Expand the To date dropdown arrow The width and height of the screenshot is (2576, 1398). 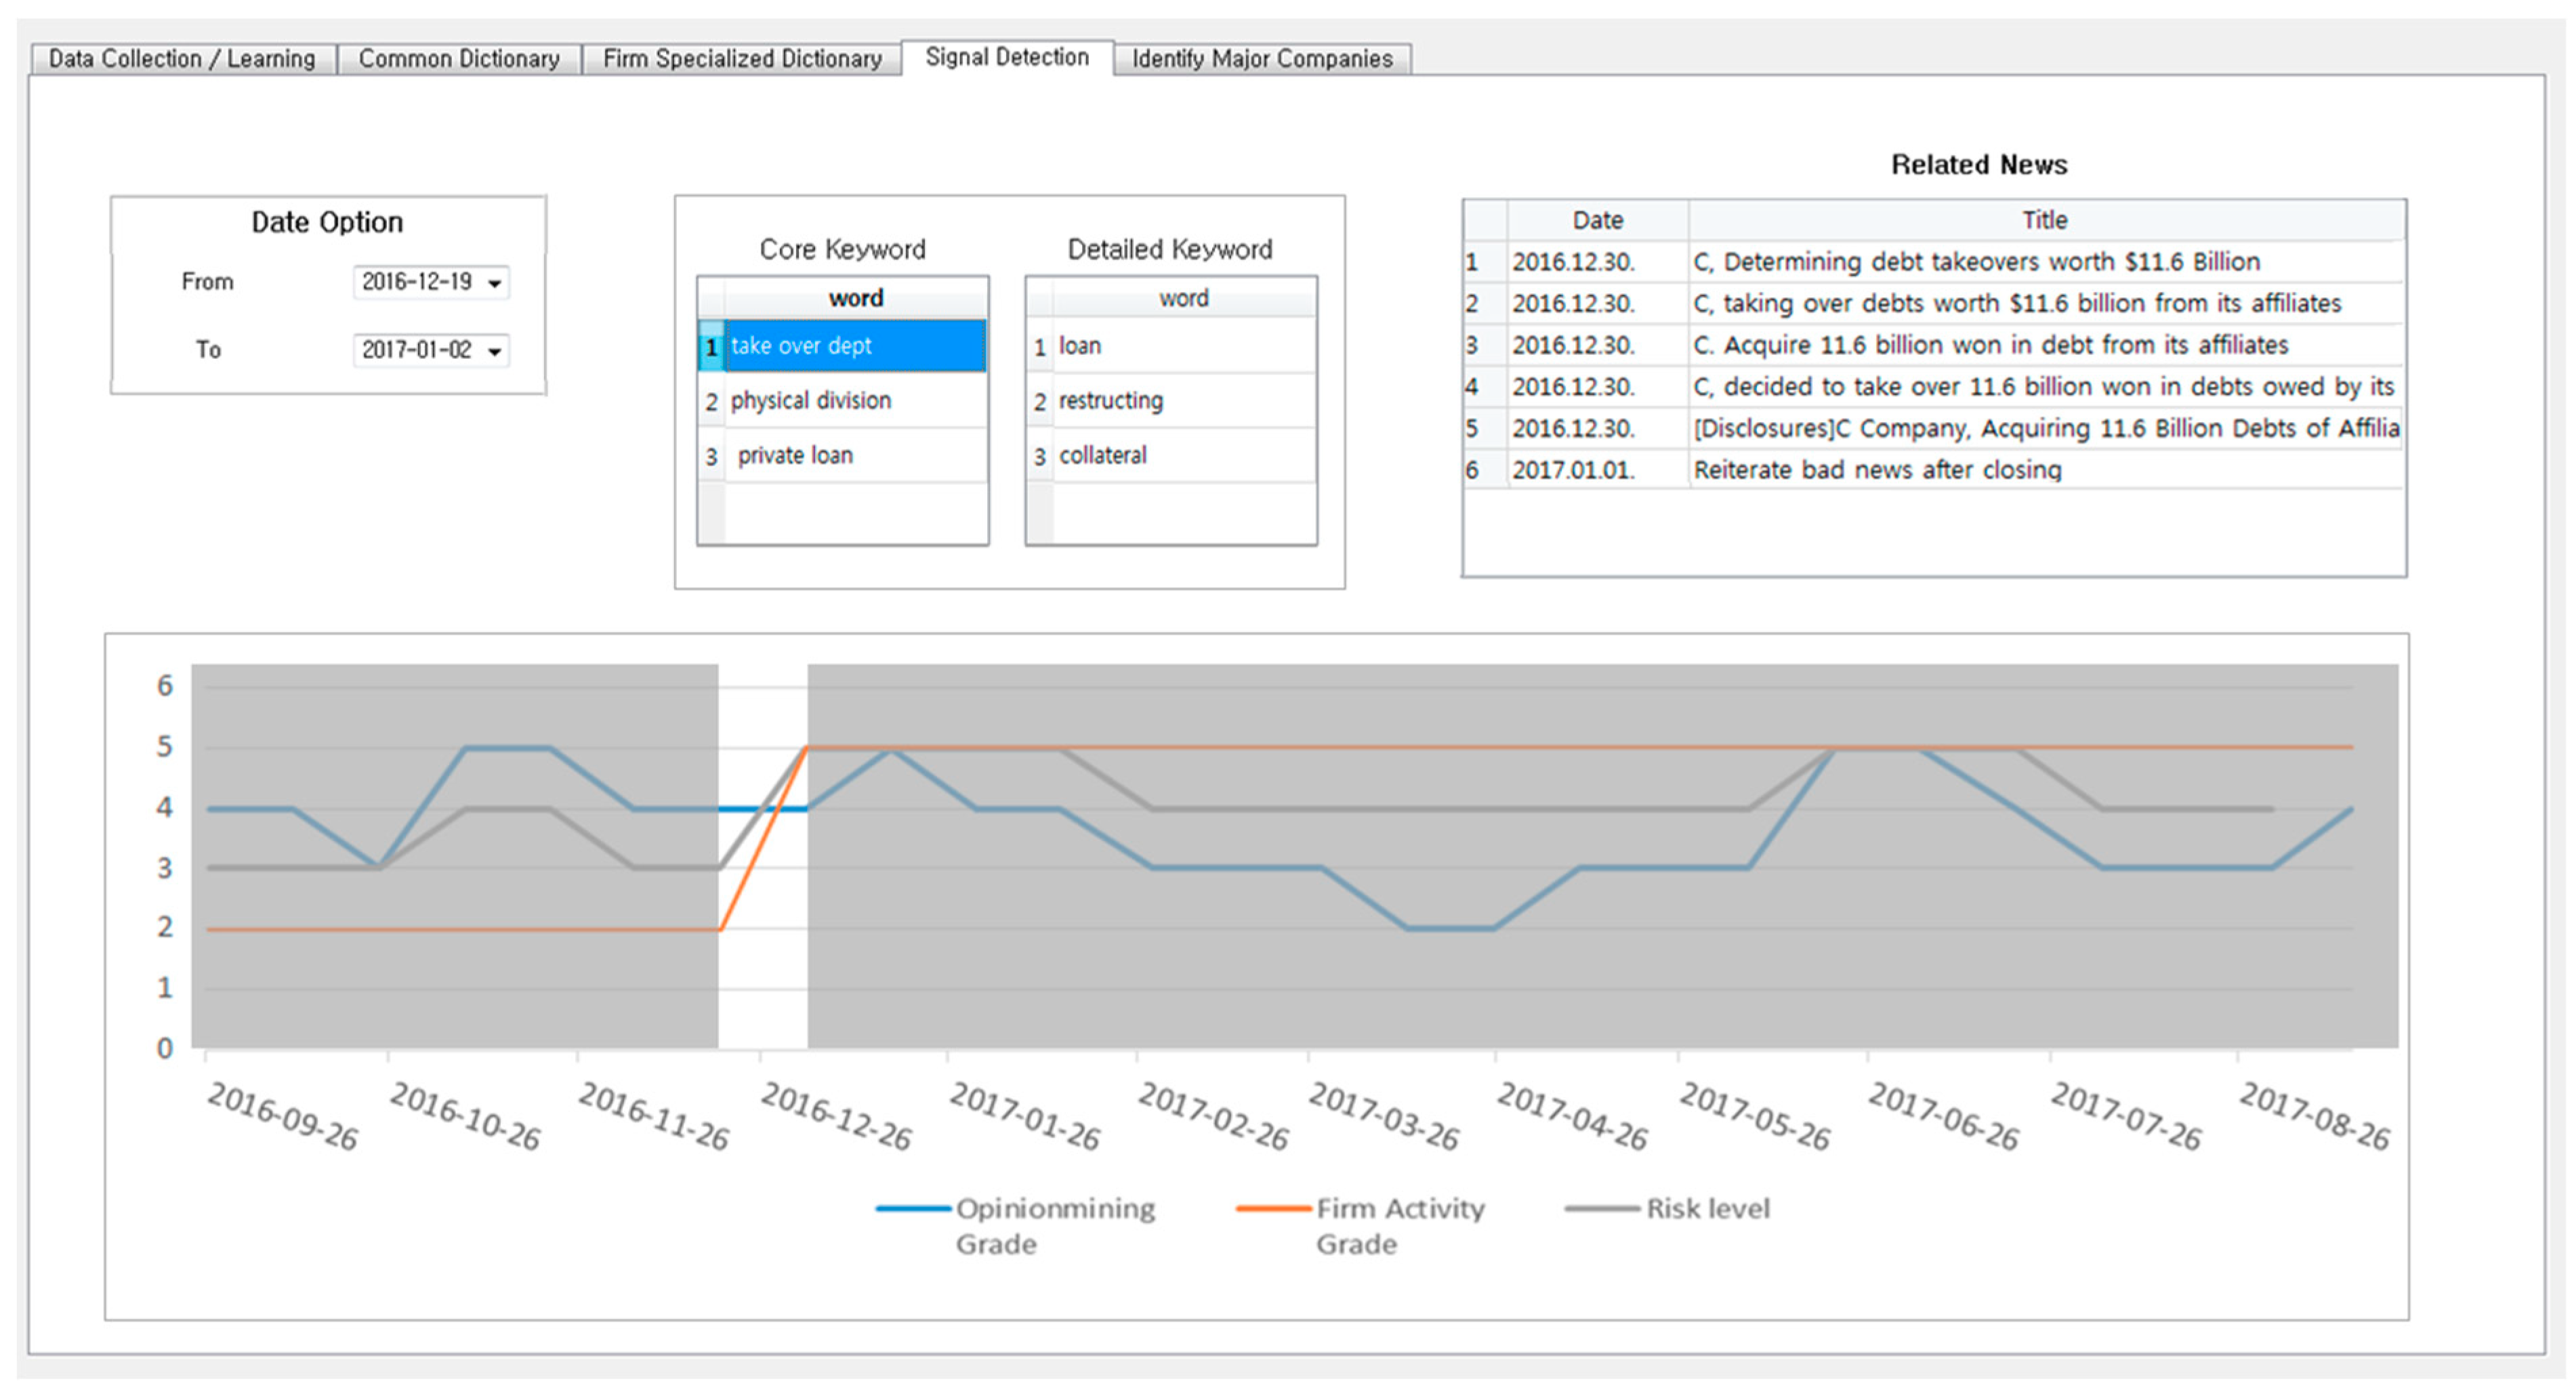(x=494, y=352)
